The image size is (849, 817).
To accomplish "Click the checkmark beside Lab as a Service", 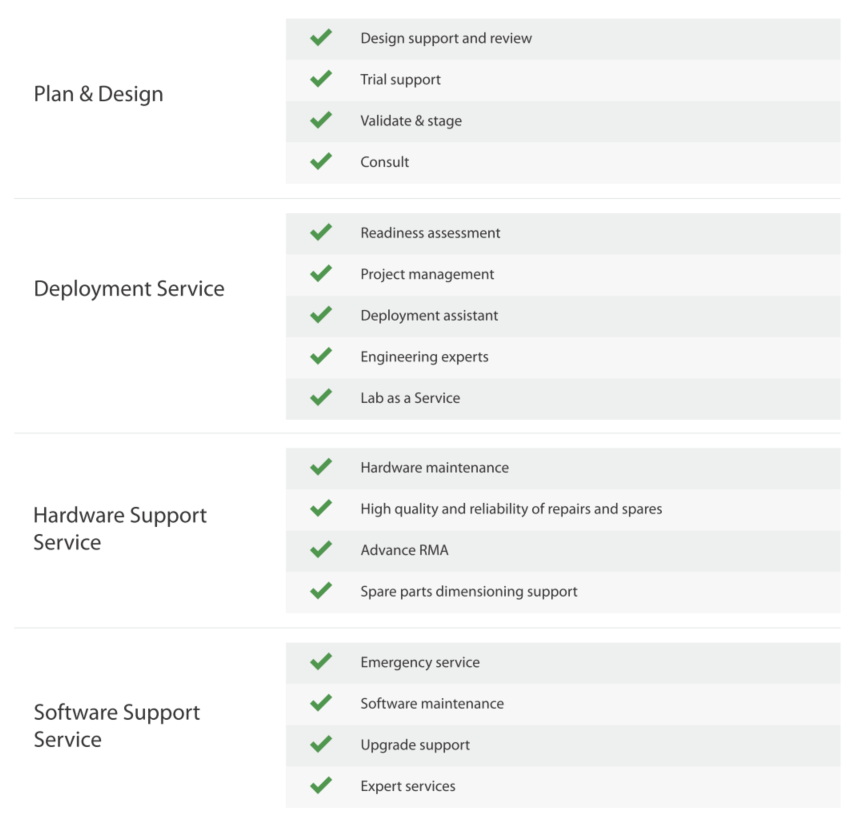I will point(321,397).
